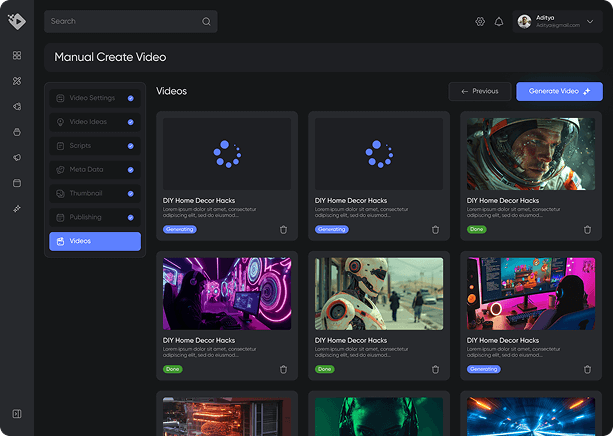Click the Scripts document icon
This screenshot has height=436, width=613.
coord(60,146)
